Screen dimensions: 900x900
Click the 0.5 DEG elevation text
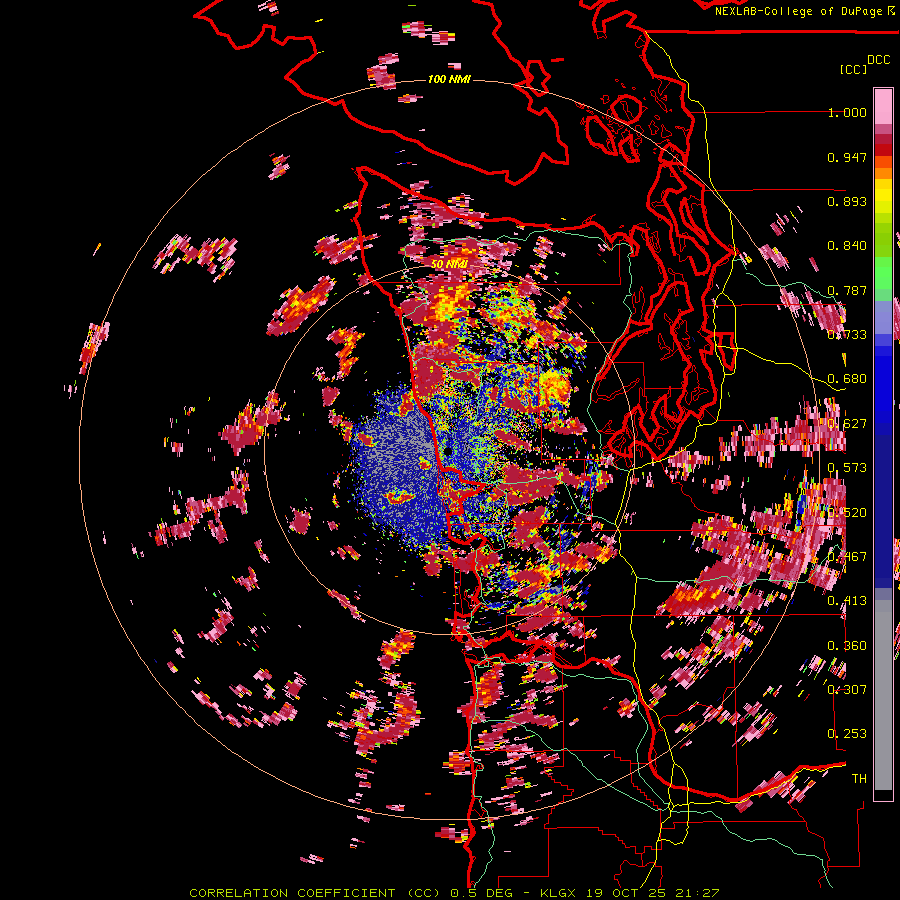coord(481,893)
